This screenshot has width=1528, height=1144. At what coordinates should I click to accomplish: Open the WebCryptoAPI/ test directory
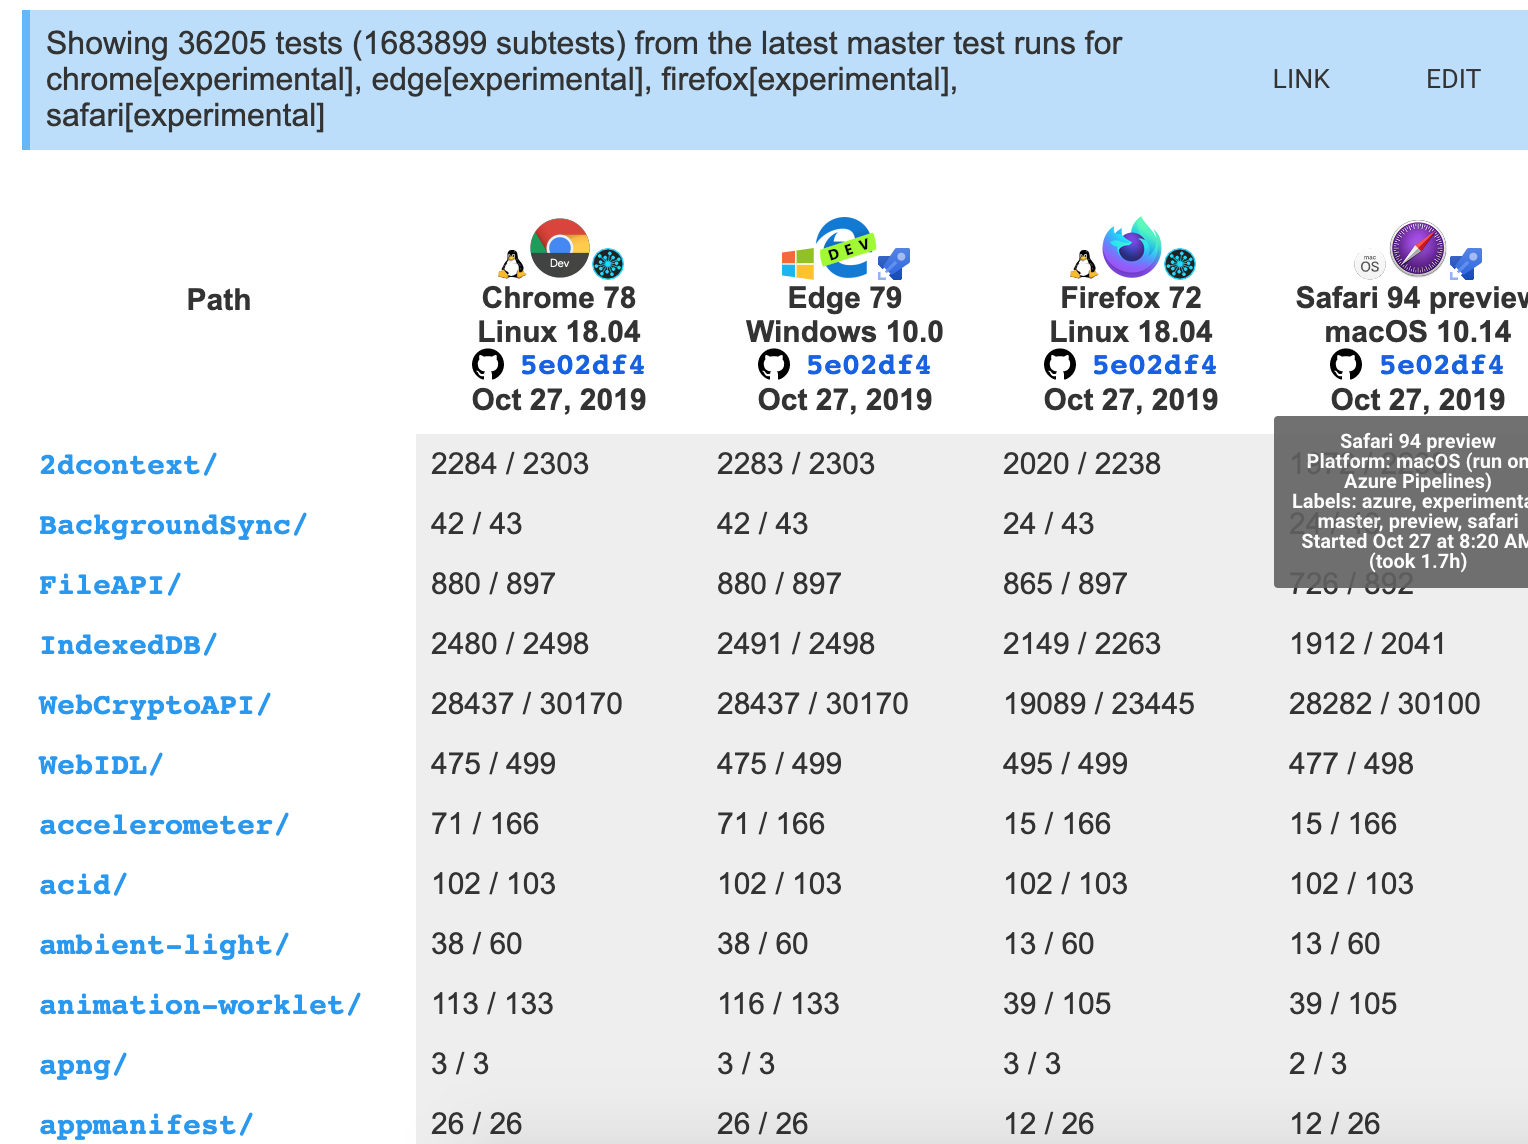(x=155, y=705)
